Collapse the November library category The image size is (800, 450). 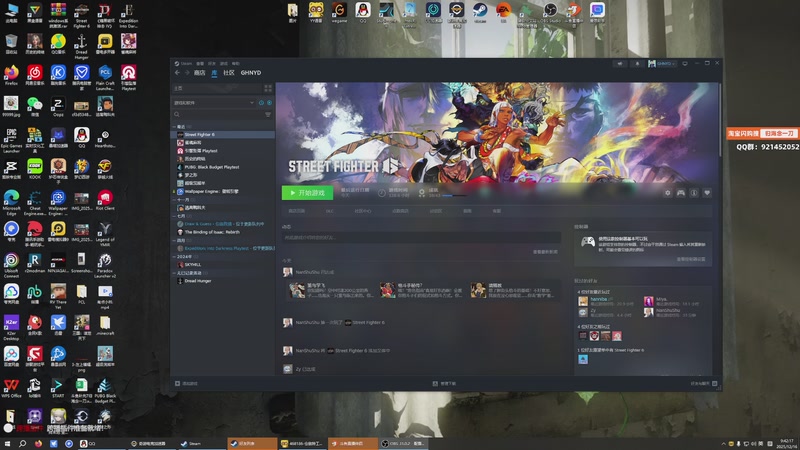pyautogui.click(x=174, y=199)
